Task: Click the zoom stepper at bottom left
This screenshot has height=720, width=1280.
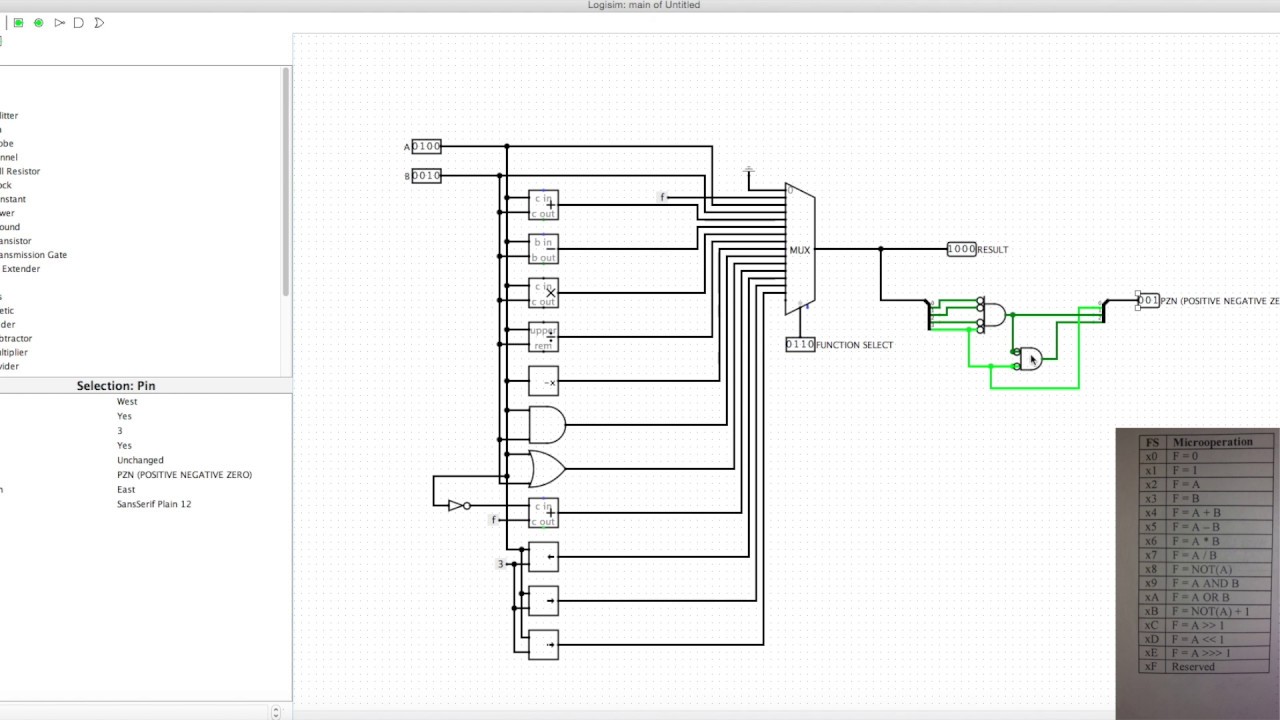Action: tap(276, 712)
